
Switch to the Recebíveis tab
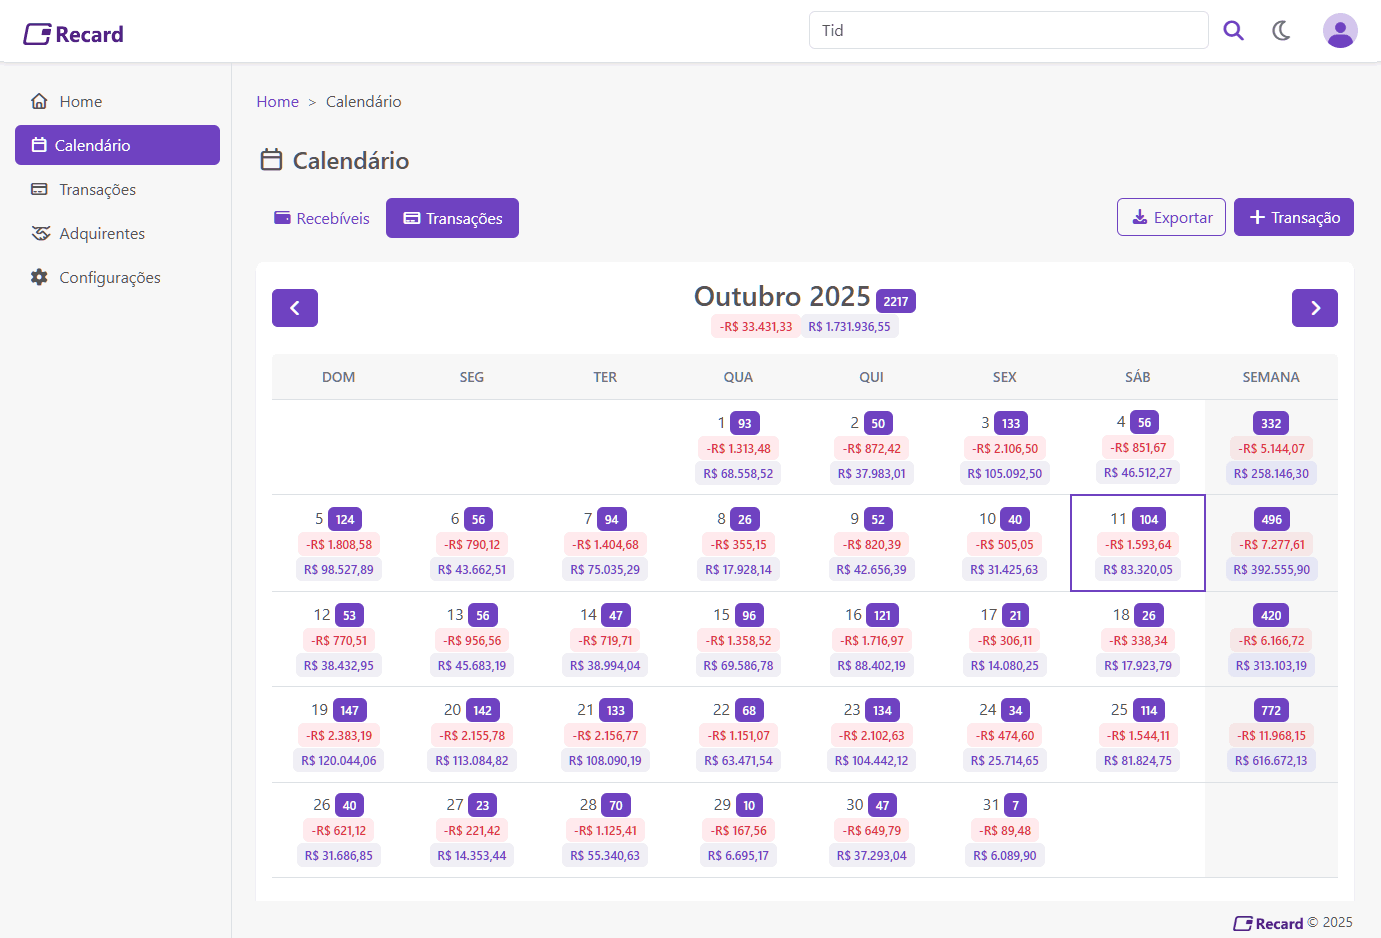click(322, 219)
